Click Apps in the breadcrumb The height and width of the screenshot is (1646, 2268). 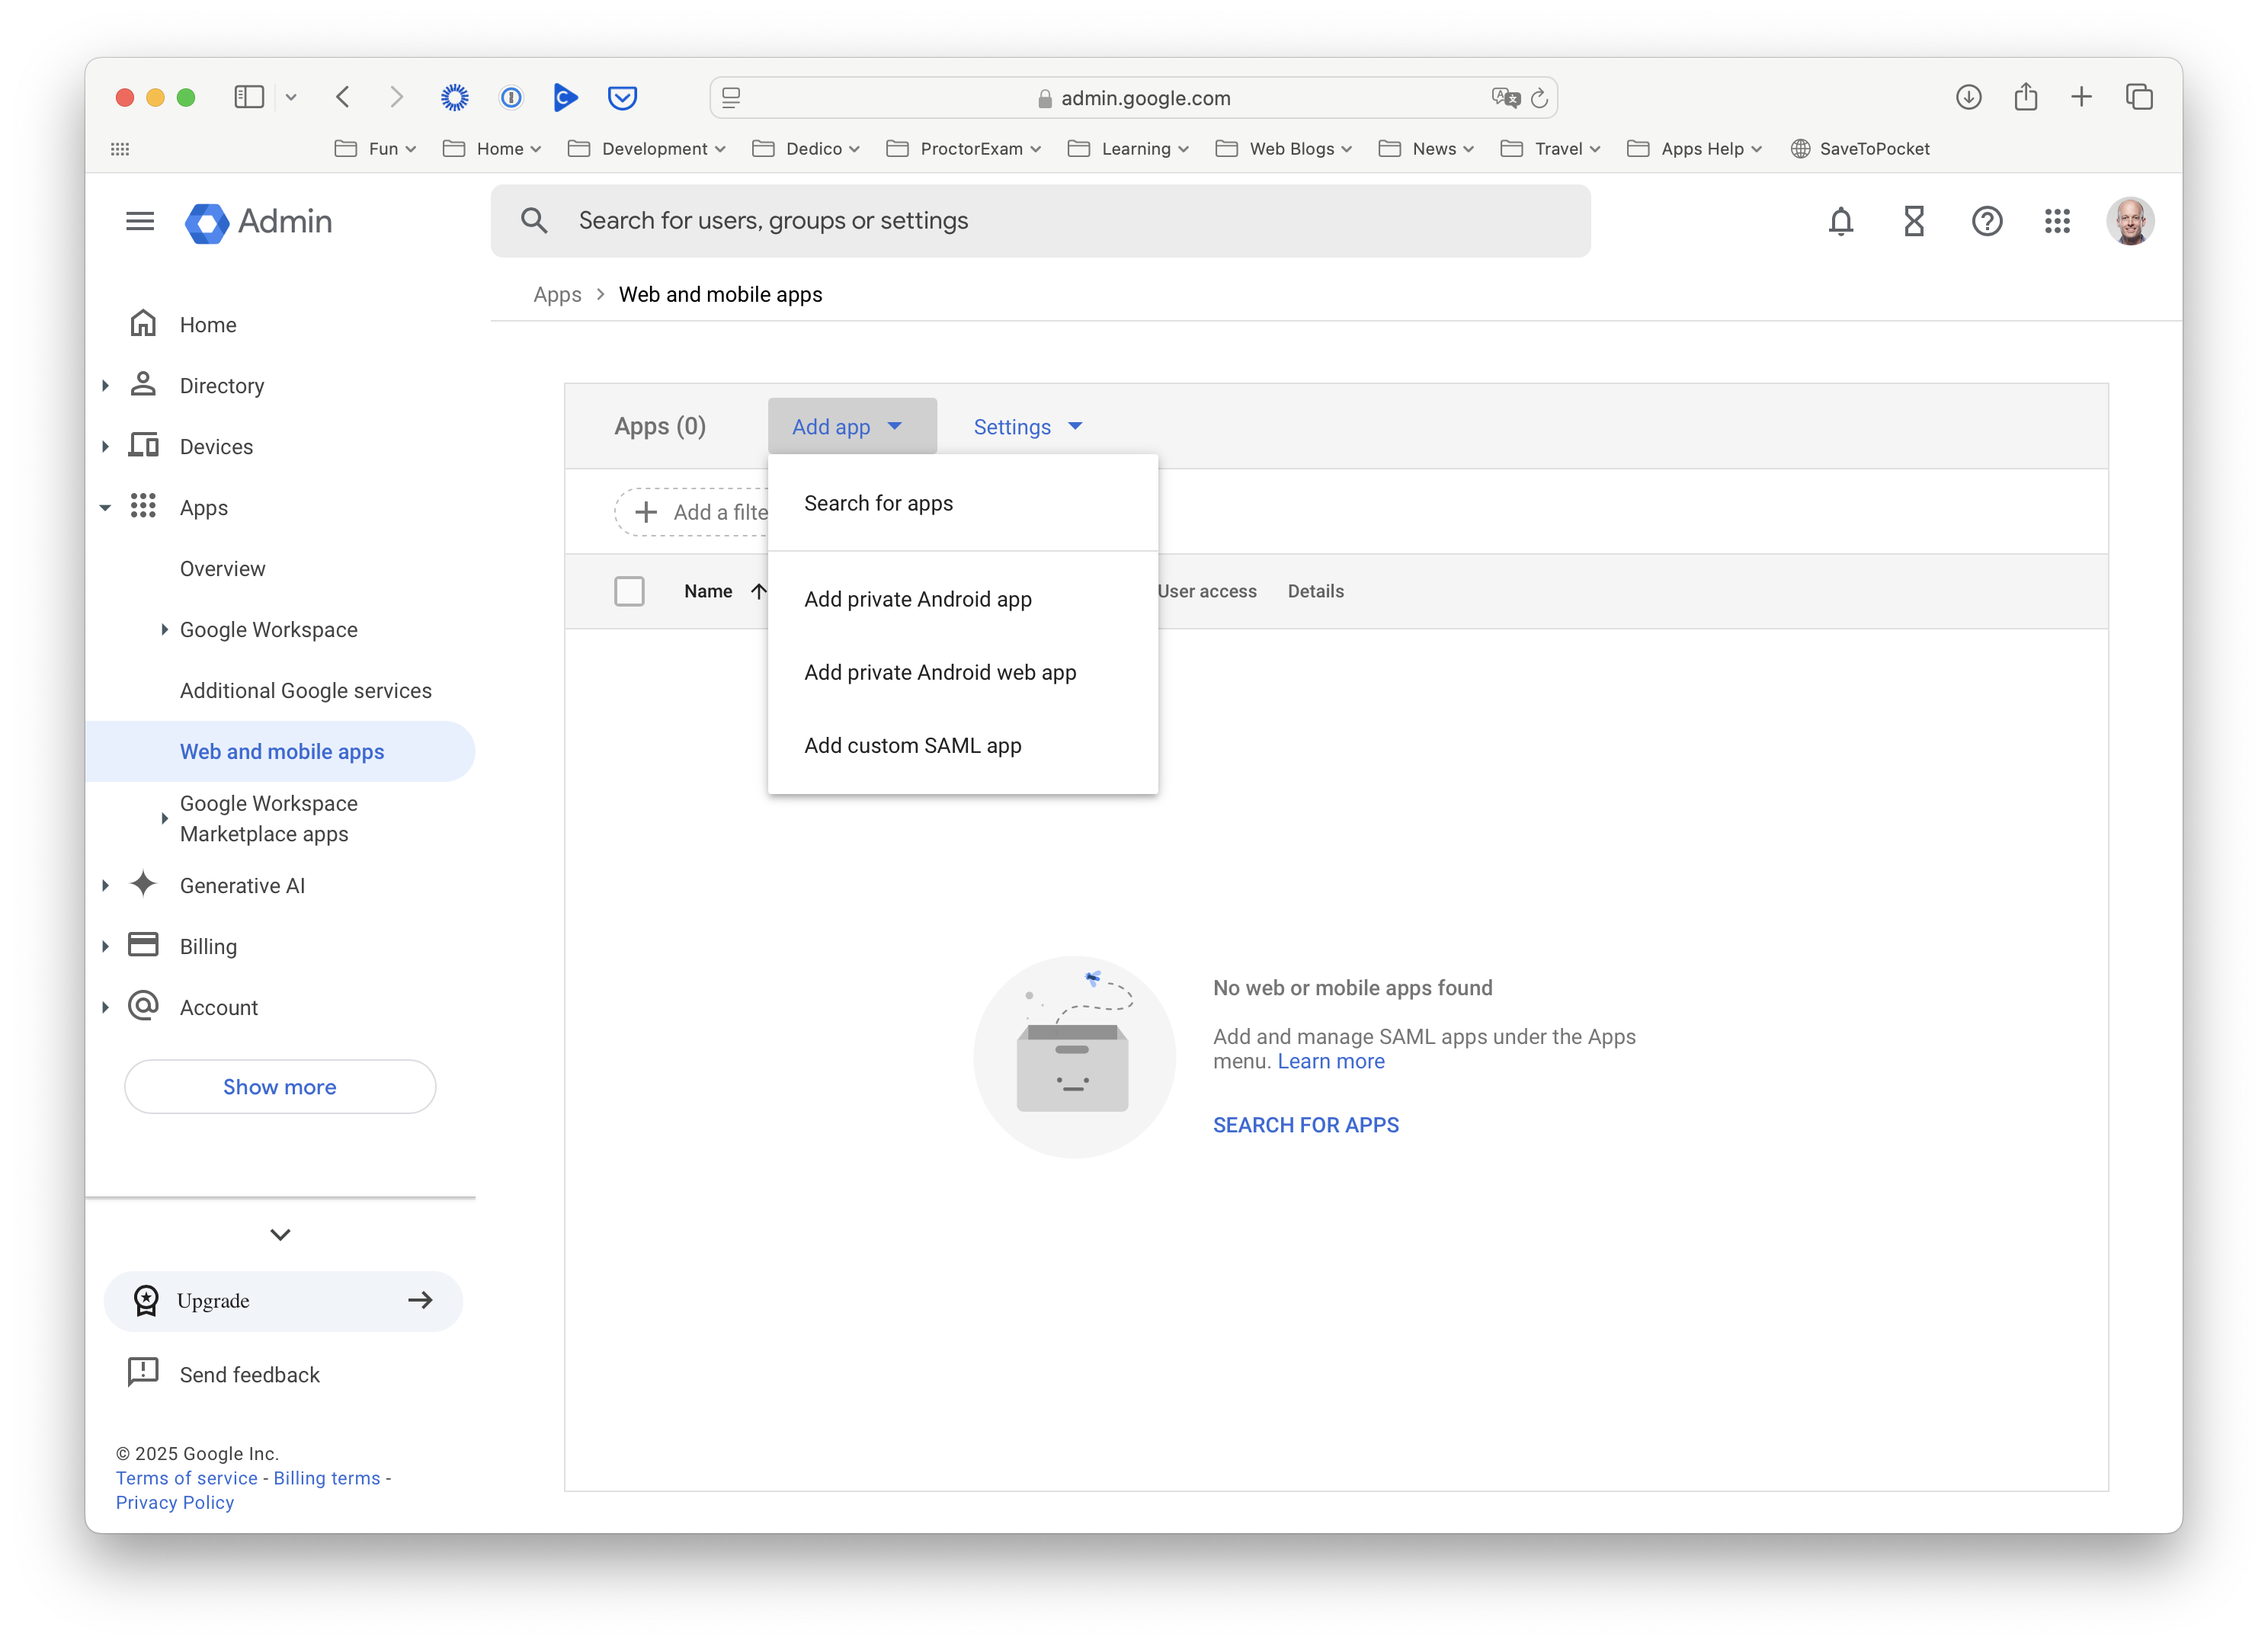click(x=557, y=294)
